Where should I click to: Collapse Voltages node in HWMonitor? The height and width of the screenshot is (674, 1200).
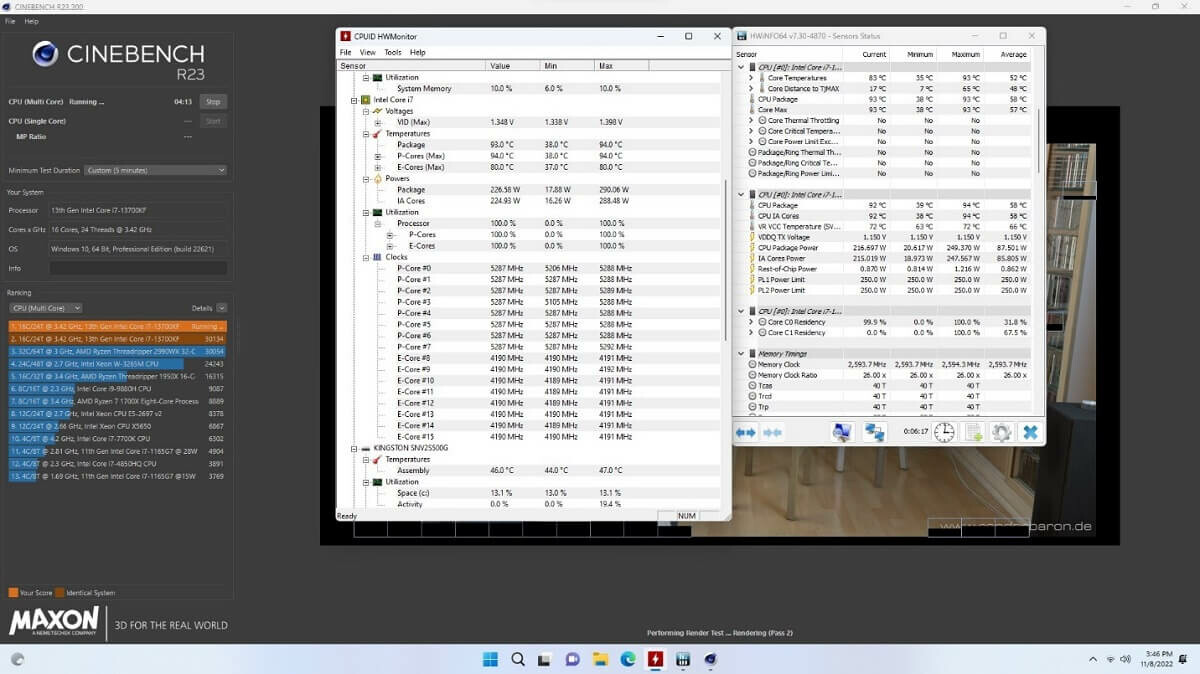[x=365, y=111]
